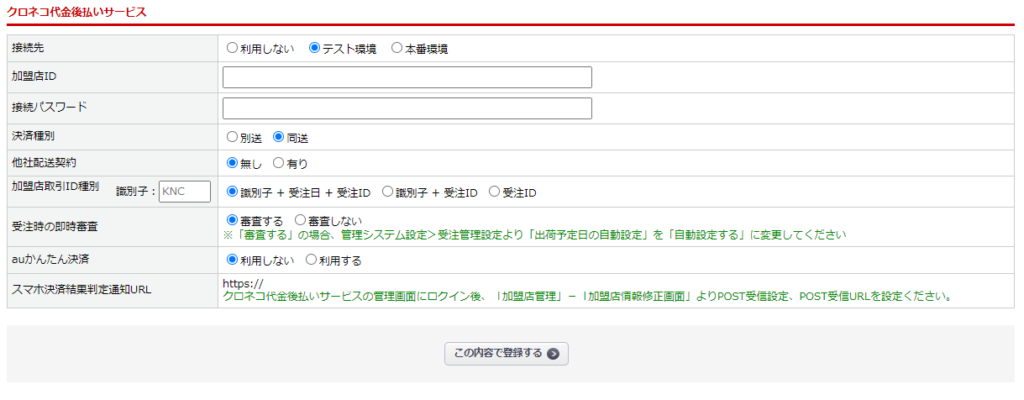Click the 決済種別 row label
The image size is (1024, 400).
coord(33,136)
